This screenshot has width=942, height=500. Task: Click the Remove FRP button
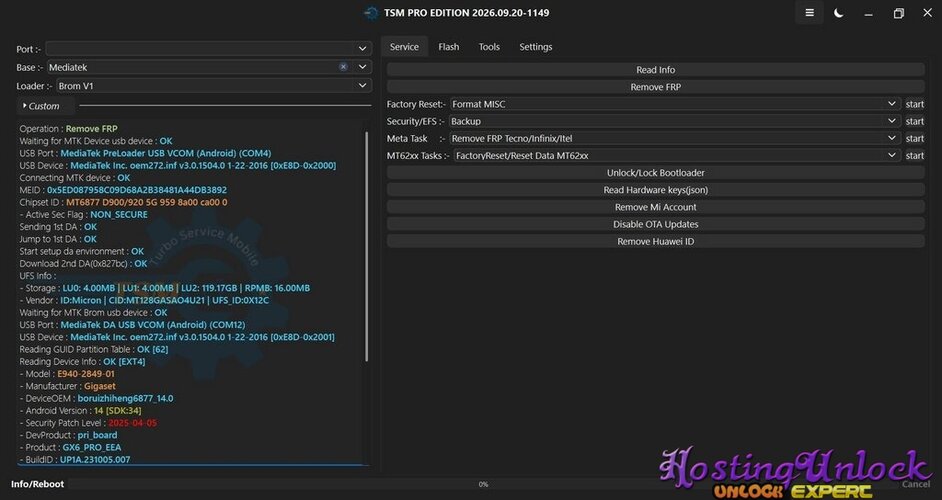655,87
